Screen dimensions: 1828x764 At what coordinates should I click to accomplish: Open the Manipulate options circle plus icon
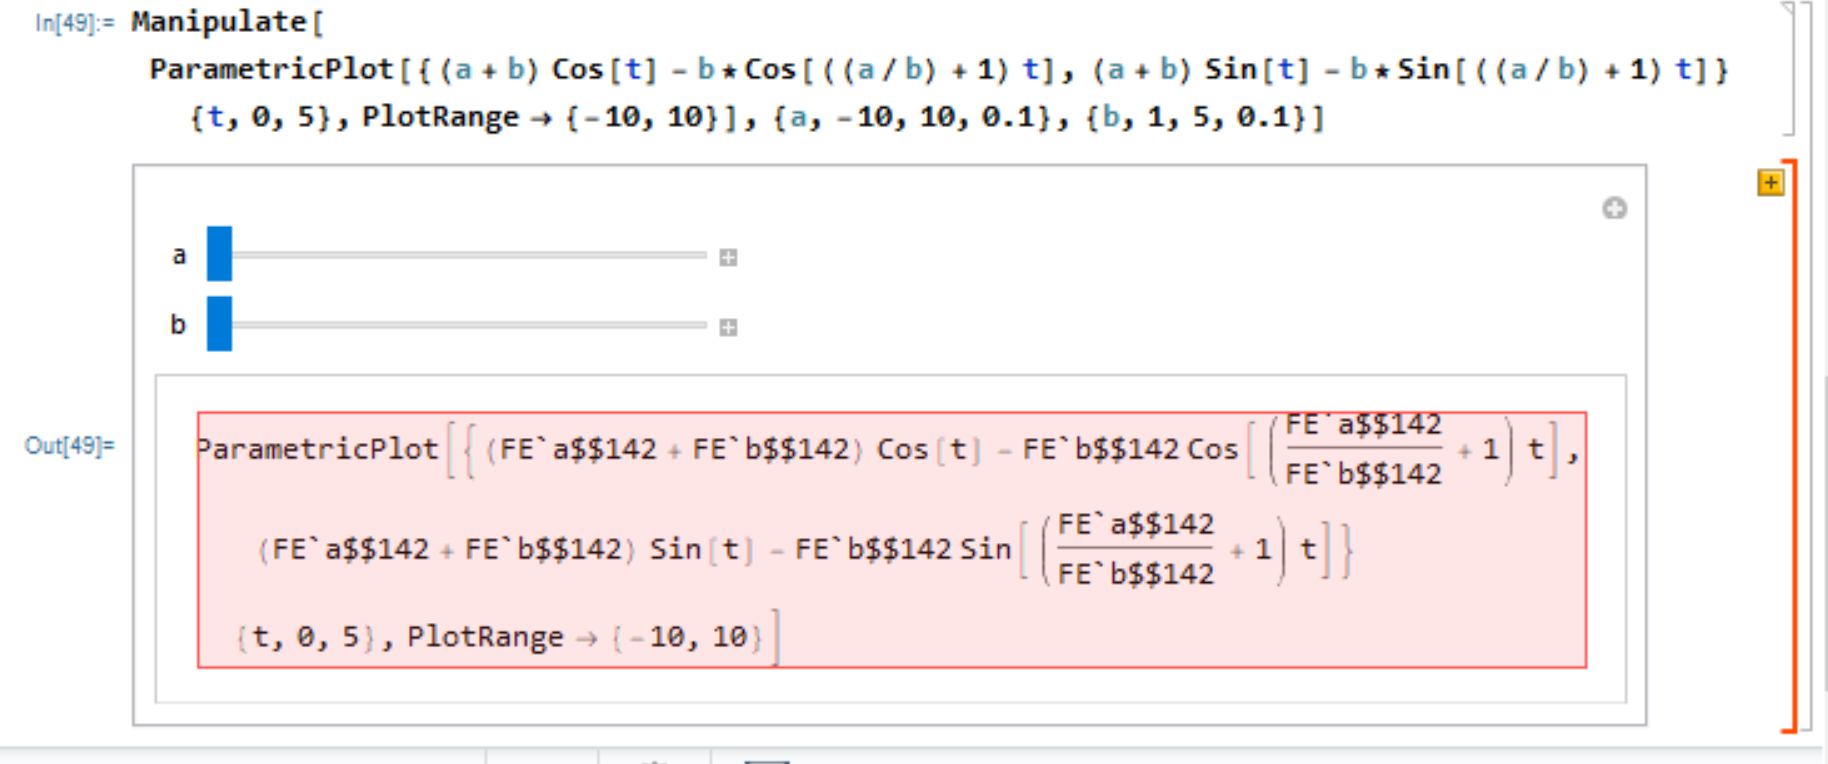[1614, 208]
